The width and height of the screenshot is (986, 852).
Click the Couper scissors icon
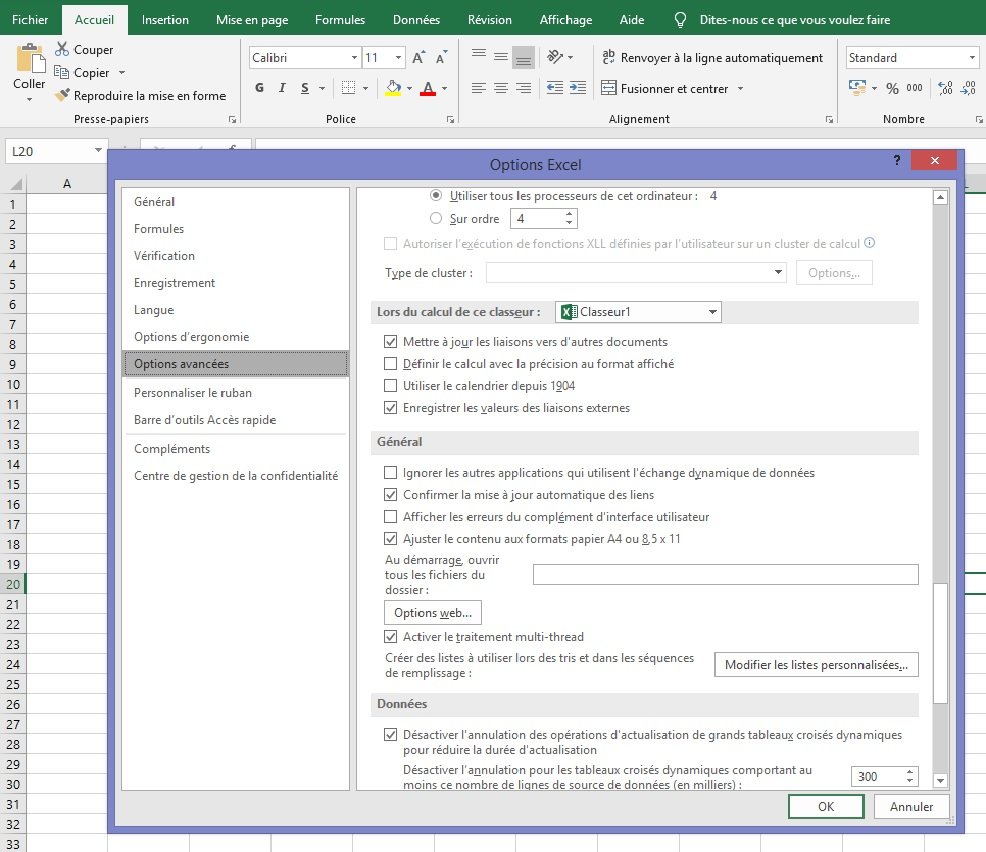(62, 49)
